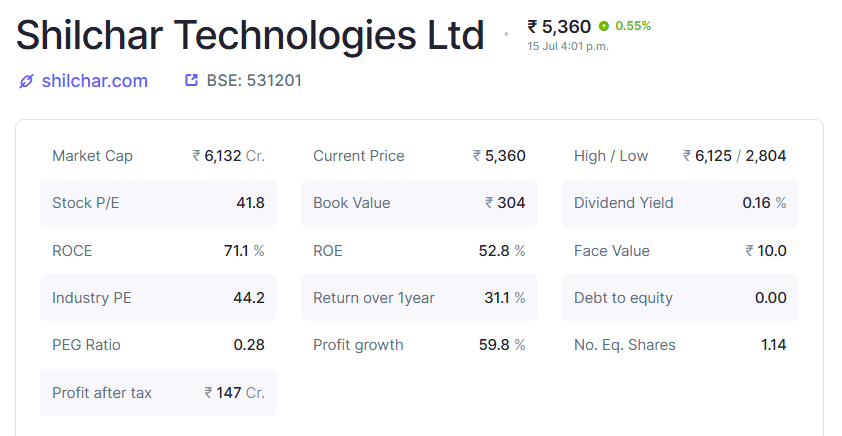Select the Dividend Yield row

click(680, 203)
